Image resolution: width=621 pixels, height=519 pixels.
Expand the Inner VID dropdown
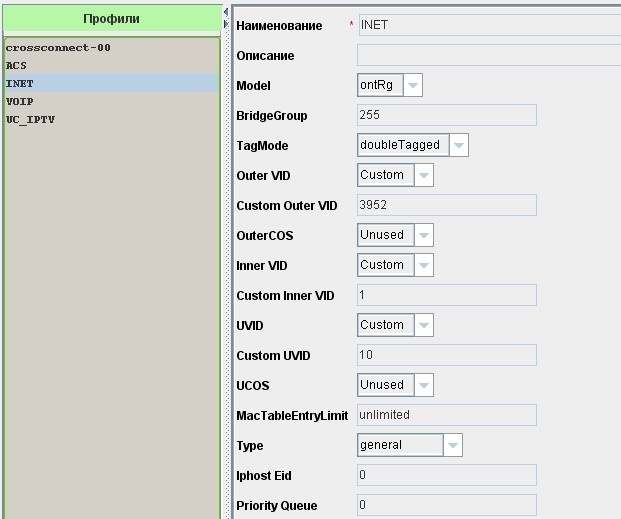tap(424, 265)
